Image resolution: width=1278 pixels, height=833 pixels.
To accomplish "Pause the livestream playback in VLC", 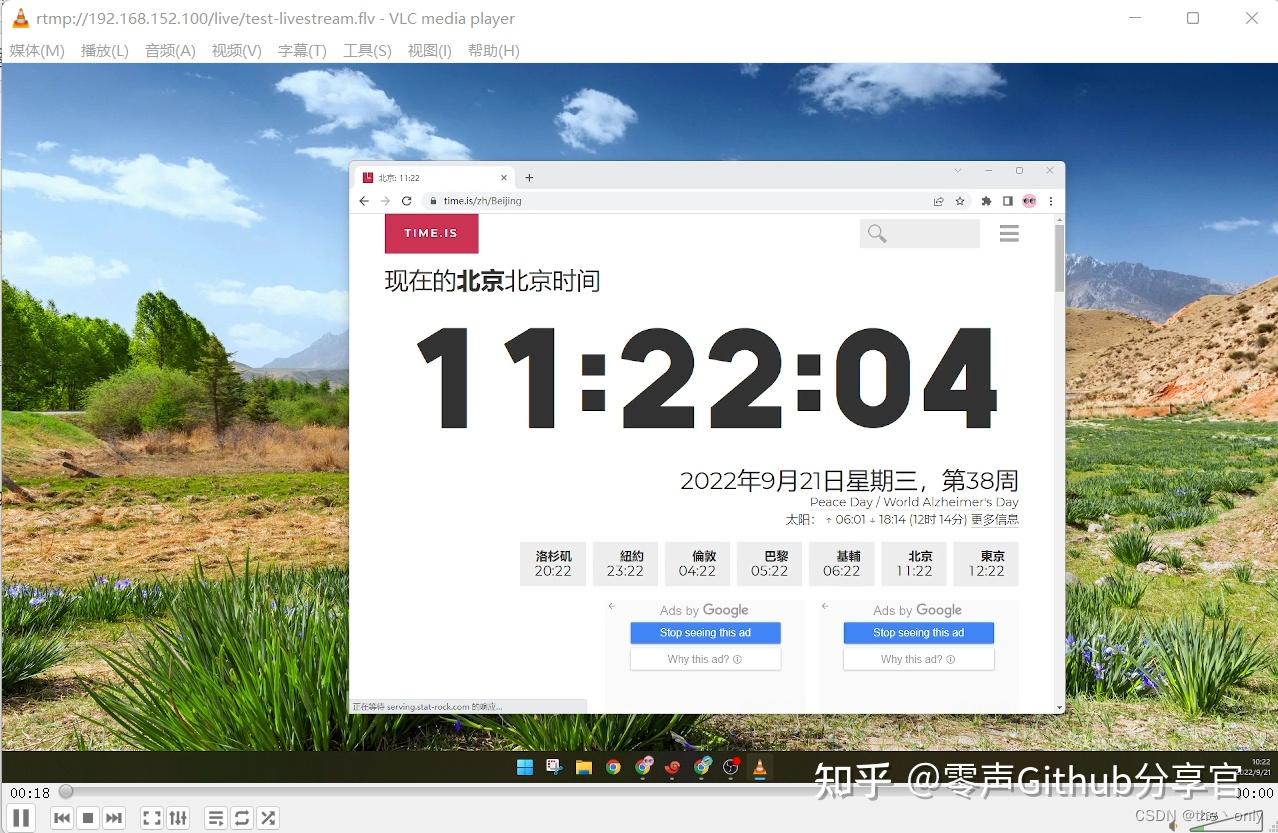I will pos(22,818).
